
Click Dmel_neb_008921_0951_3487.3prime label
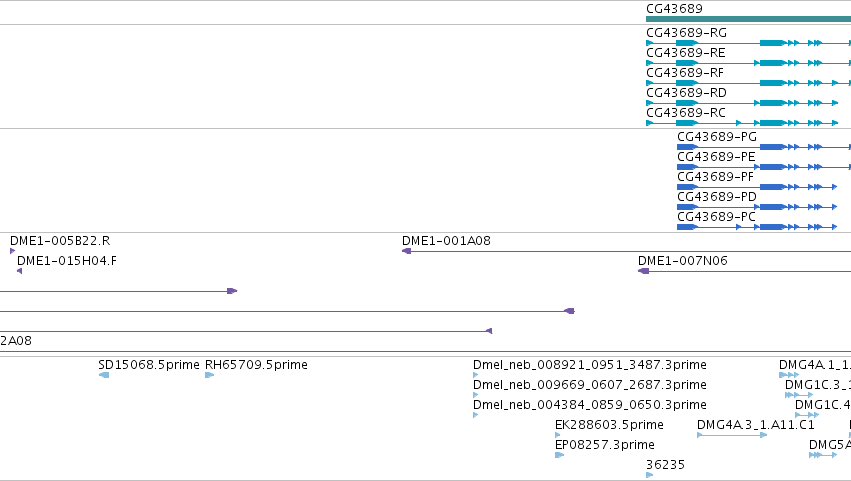[x=590, y=365]
